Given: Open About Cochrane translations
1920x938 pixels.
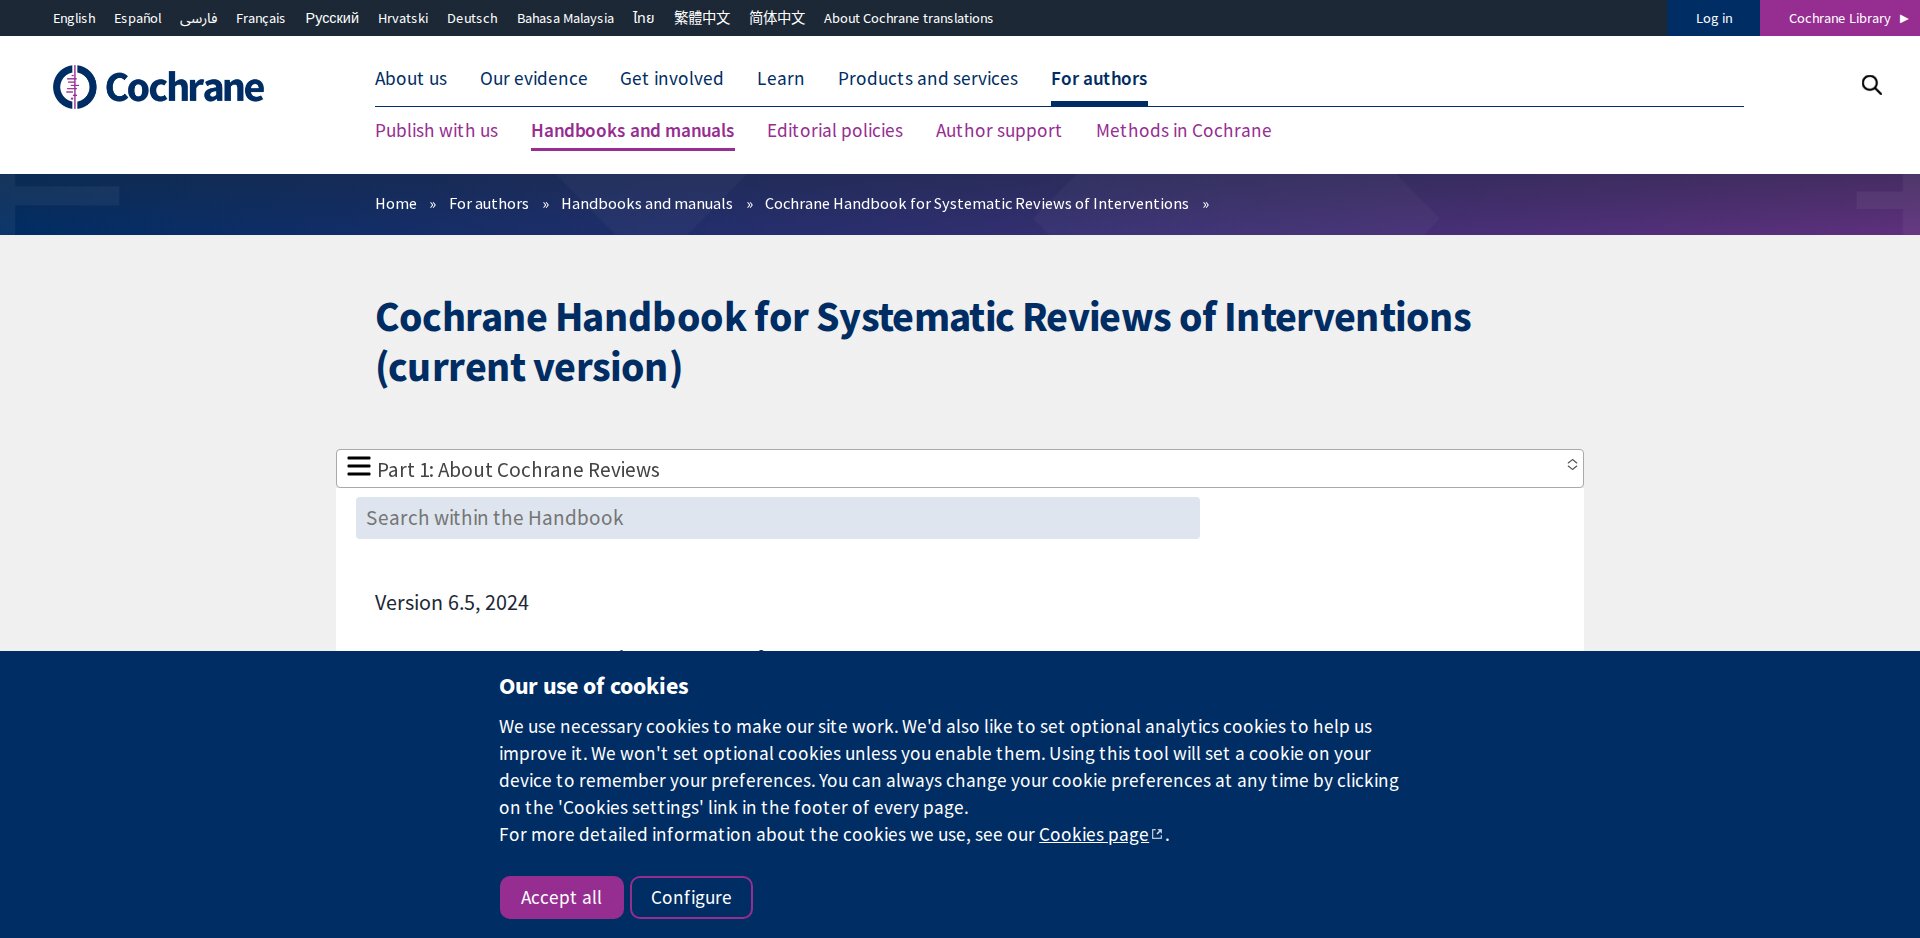Looking at the screenshot, I should tap(908, 18).
